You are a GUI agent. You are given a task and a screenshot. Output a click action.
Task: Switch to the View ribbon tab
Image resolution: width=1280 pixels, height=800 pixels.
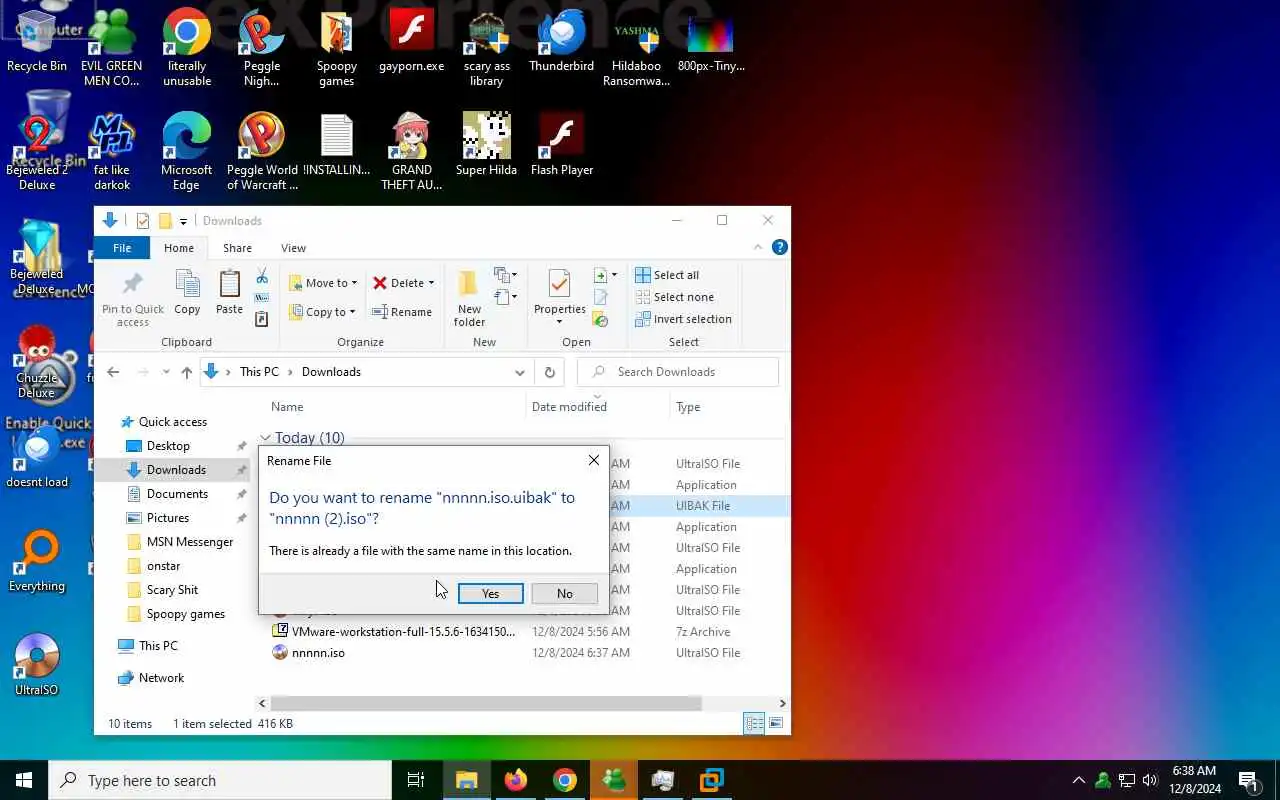(293, 248)
